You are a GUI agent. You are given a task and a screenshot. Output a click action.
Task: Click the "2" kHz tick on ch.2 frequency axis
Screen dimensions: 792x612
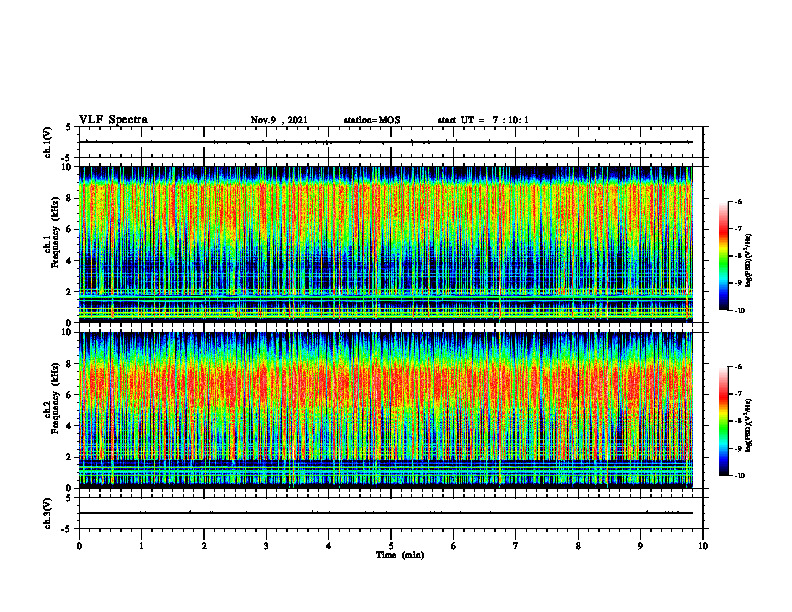tap(70, 457)
